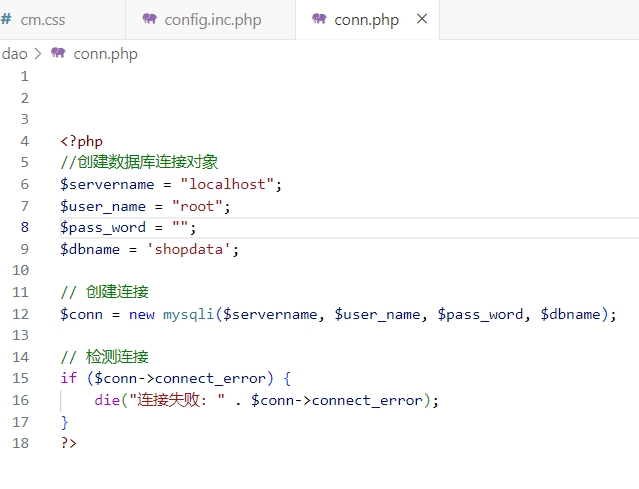Image resolution: width=639 pixels, height=489 pixels.
Task: Click the CSS hash icon on cm.css tab
Action: pos(6,19)
